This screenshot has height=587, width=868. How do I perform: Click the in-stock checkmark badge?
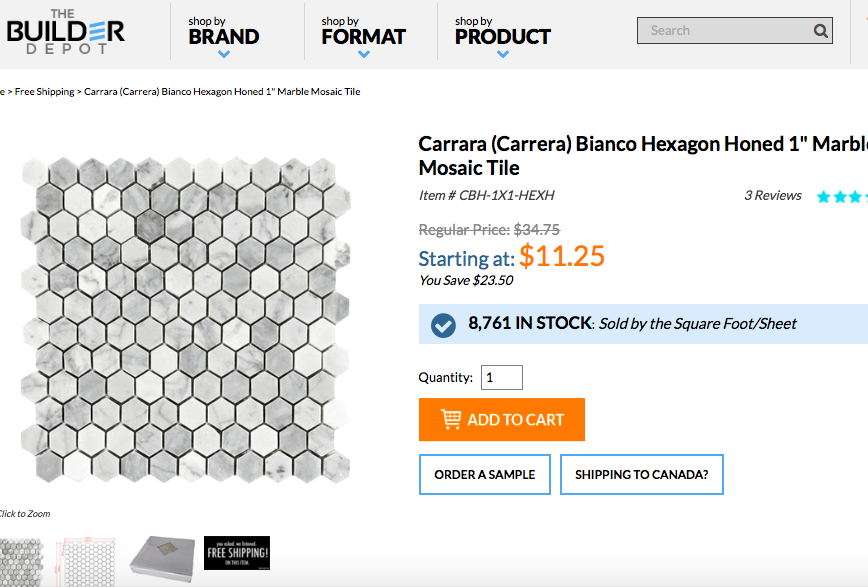[443, 324]
